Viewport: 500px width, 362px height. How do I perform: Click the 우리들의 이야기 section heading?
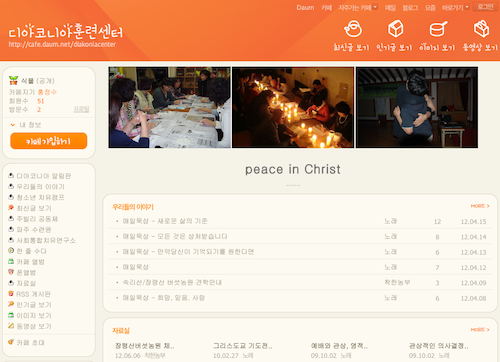click(x=133, y=207)
